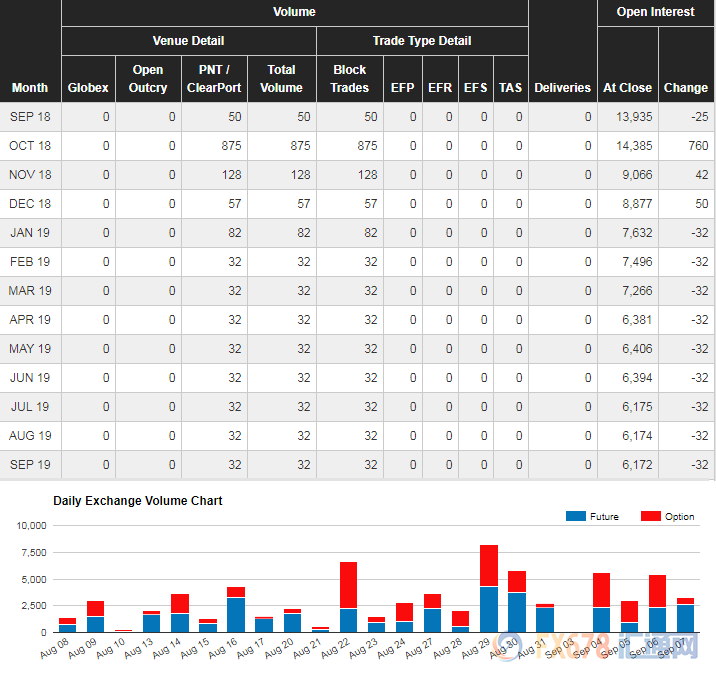Click the Change column header
This screenshot has height=682, width=716.
pyautogui.click(x=686, y=88)
